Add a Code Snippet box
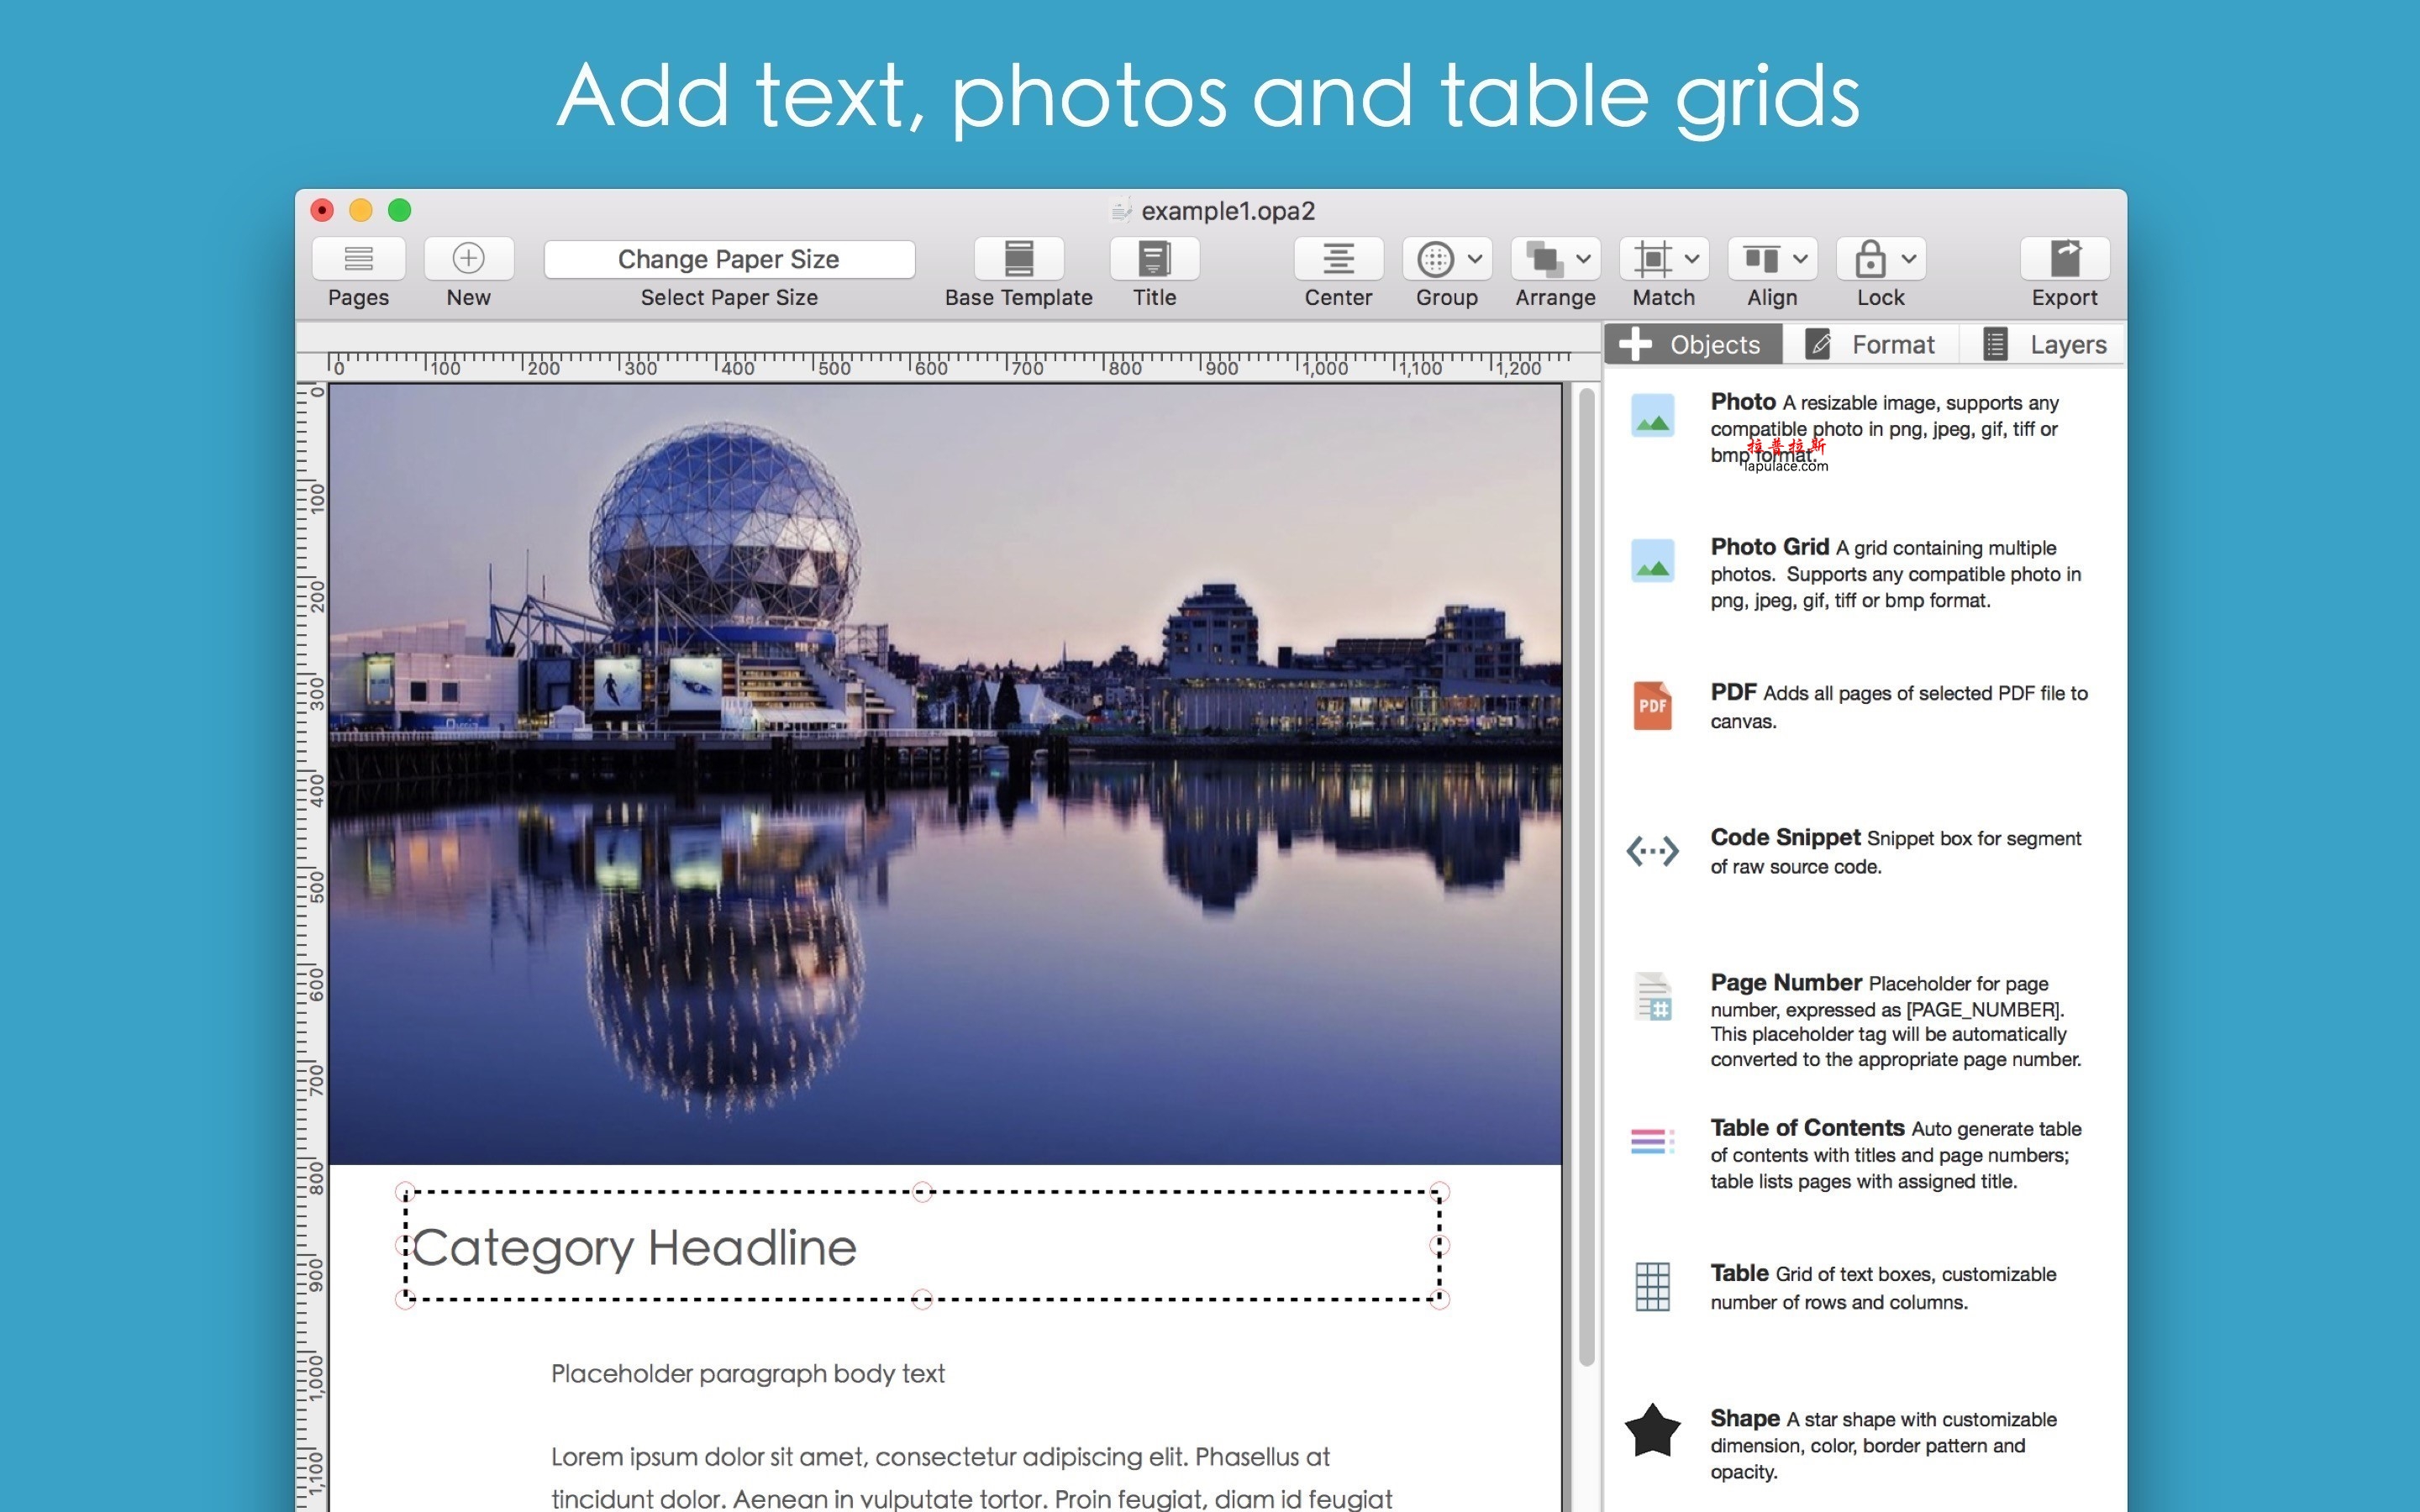 [x=1651, y=850]
